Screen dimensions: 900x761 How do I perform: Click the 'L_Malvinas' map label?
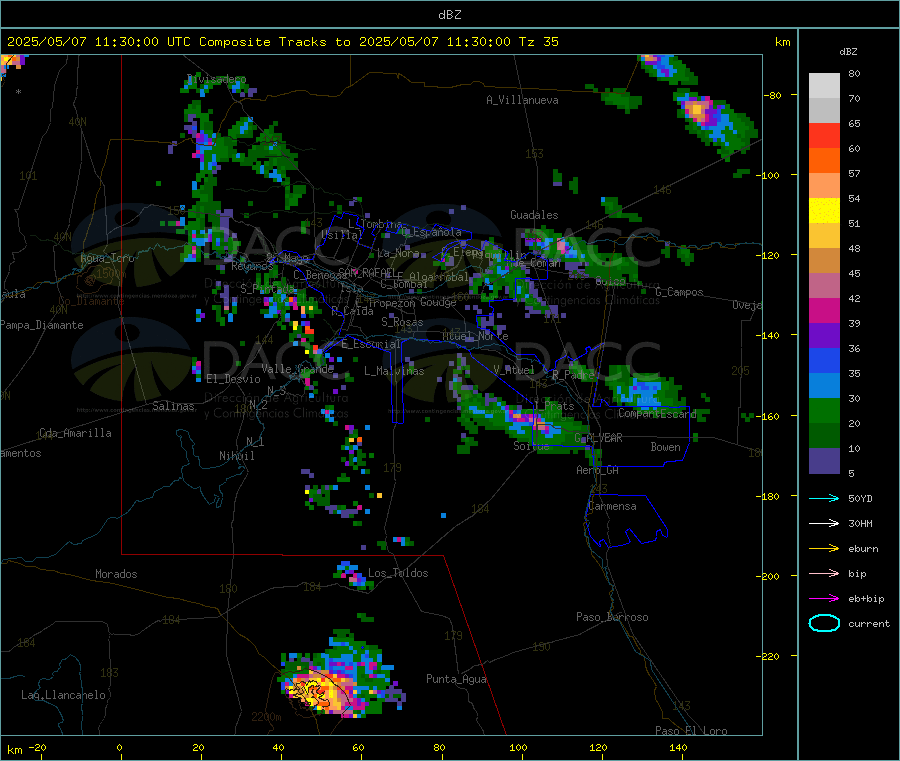point(394,371)
